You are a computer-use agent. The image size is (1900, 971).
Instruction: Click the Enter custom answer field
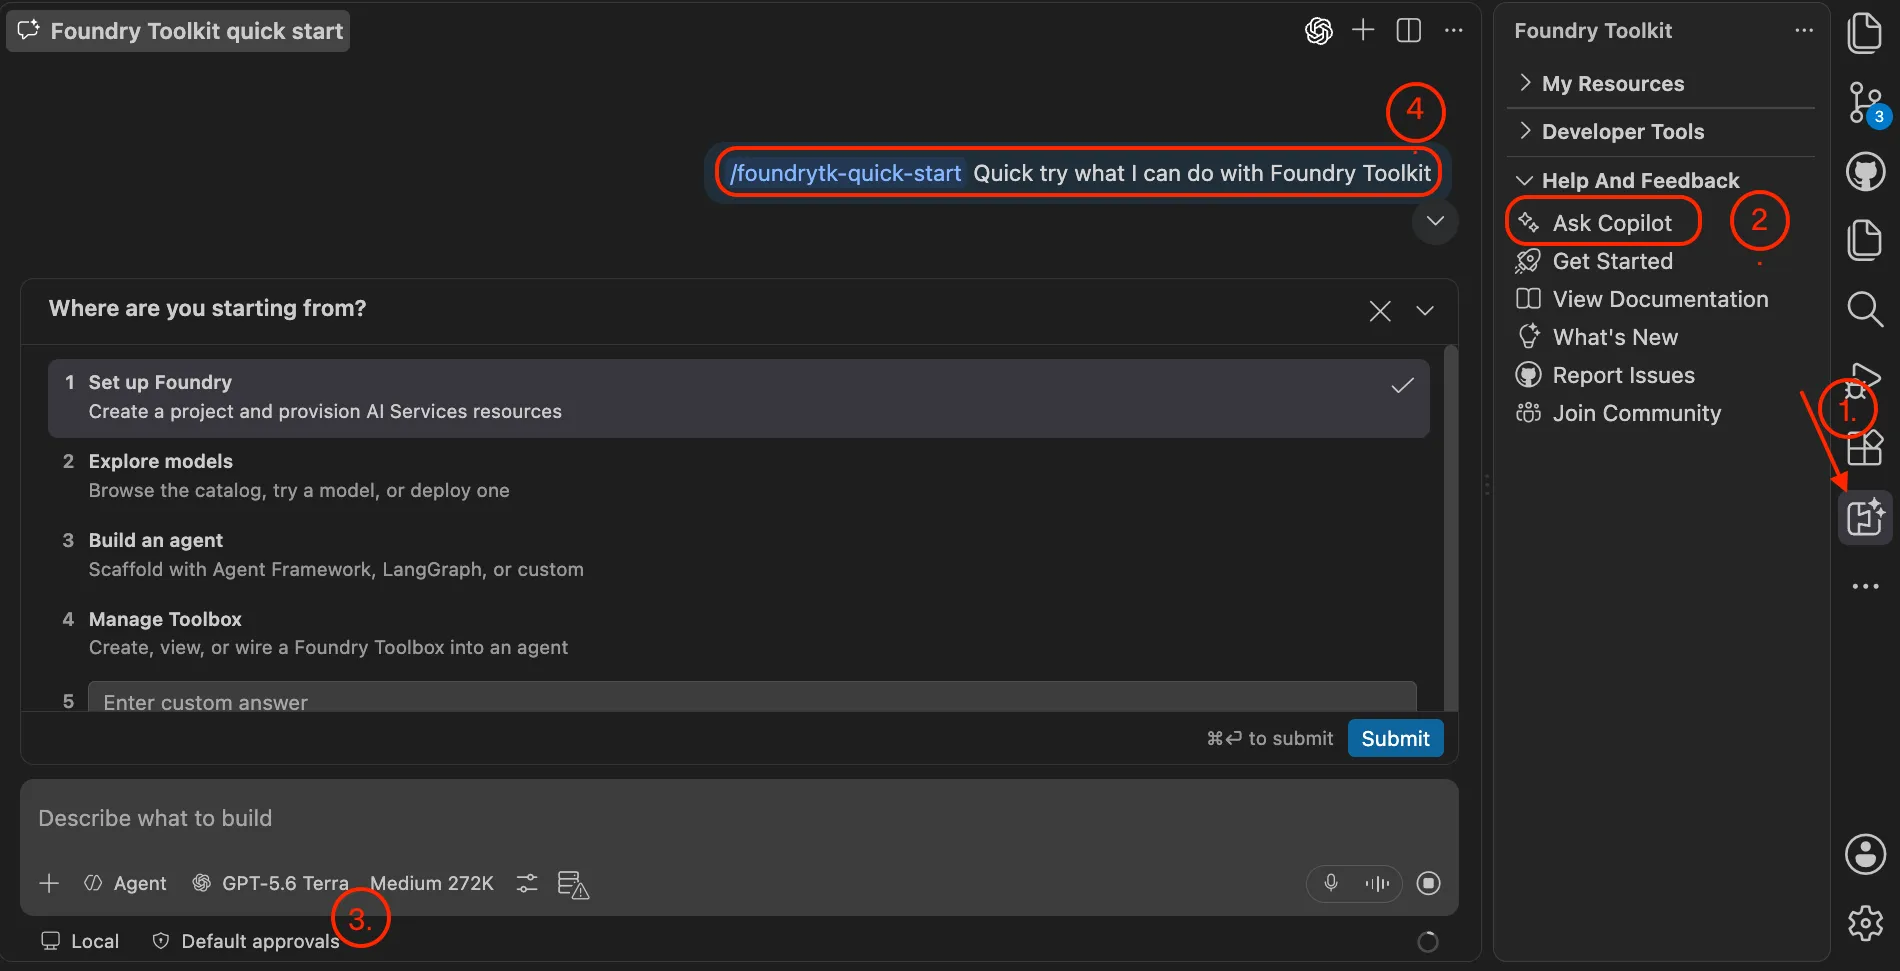[x=752, y=698]
